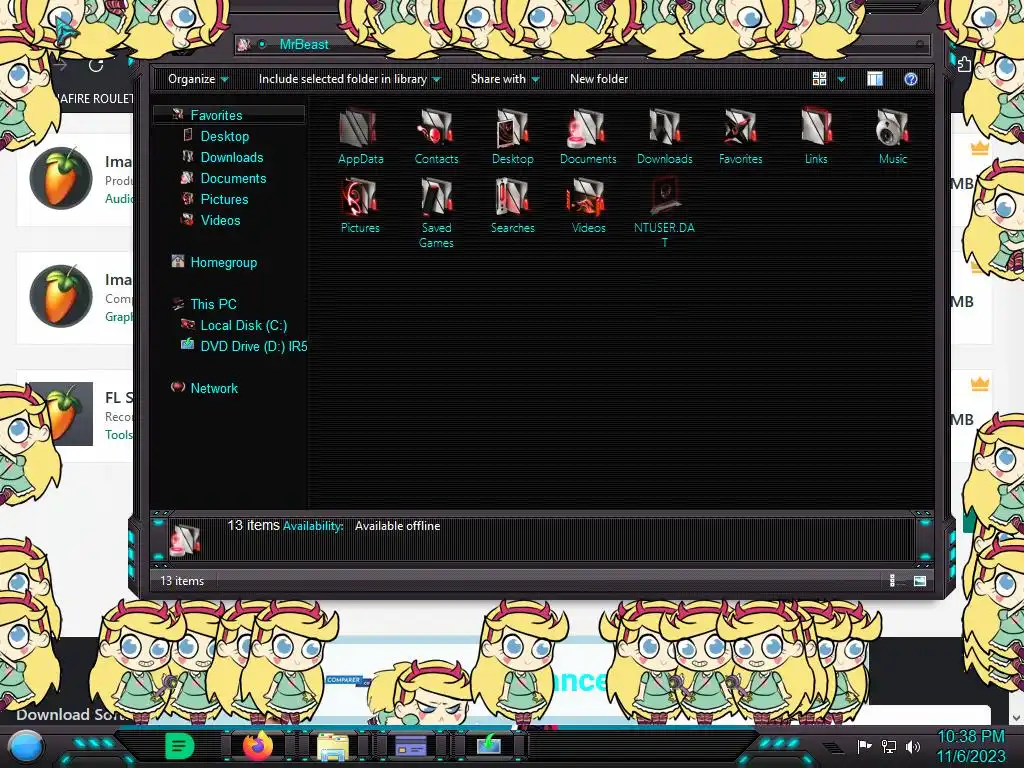1024x768 pixels.
Task: Click the Help question mark icon
Action: tap(910, 79)
